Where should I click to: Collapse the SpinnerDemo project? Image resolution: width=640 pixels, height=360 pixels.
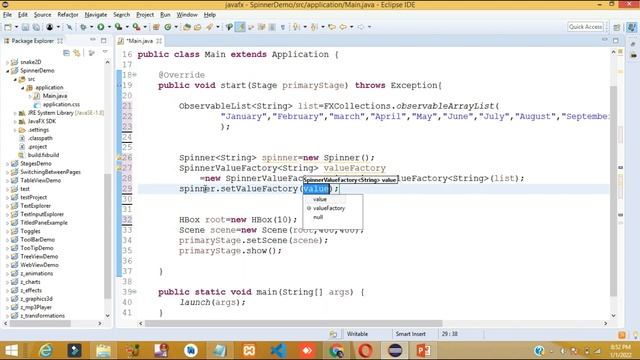(x=7, y=71)
